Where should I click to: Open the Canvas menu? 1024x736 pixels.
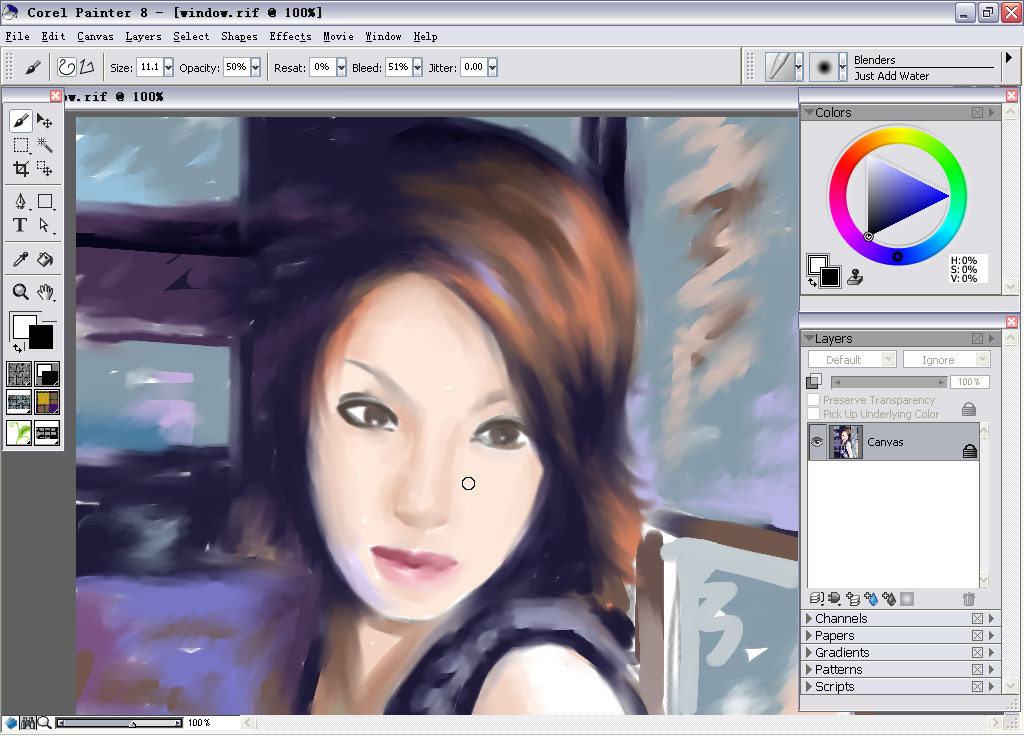[x=95, y=37]
